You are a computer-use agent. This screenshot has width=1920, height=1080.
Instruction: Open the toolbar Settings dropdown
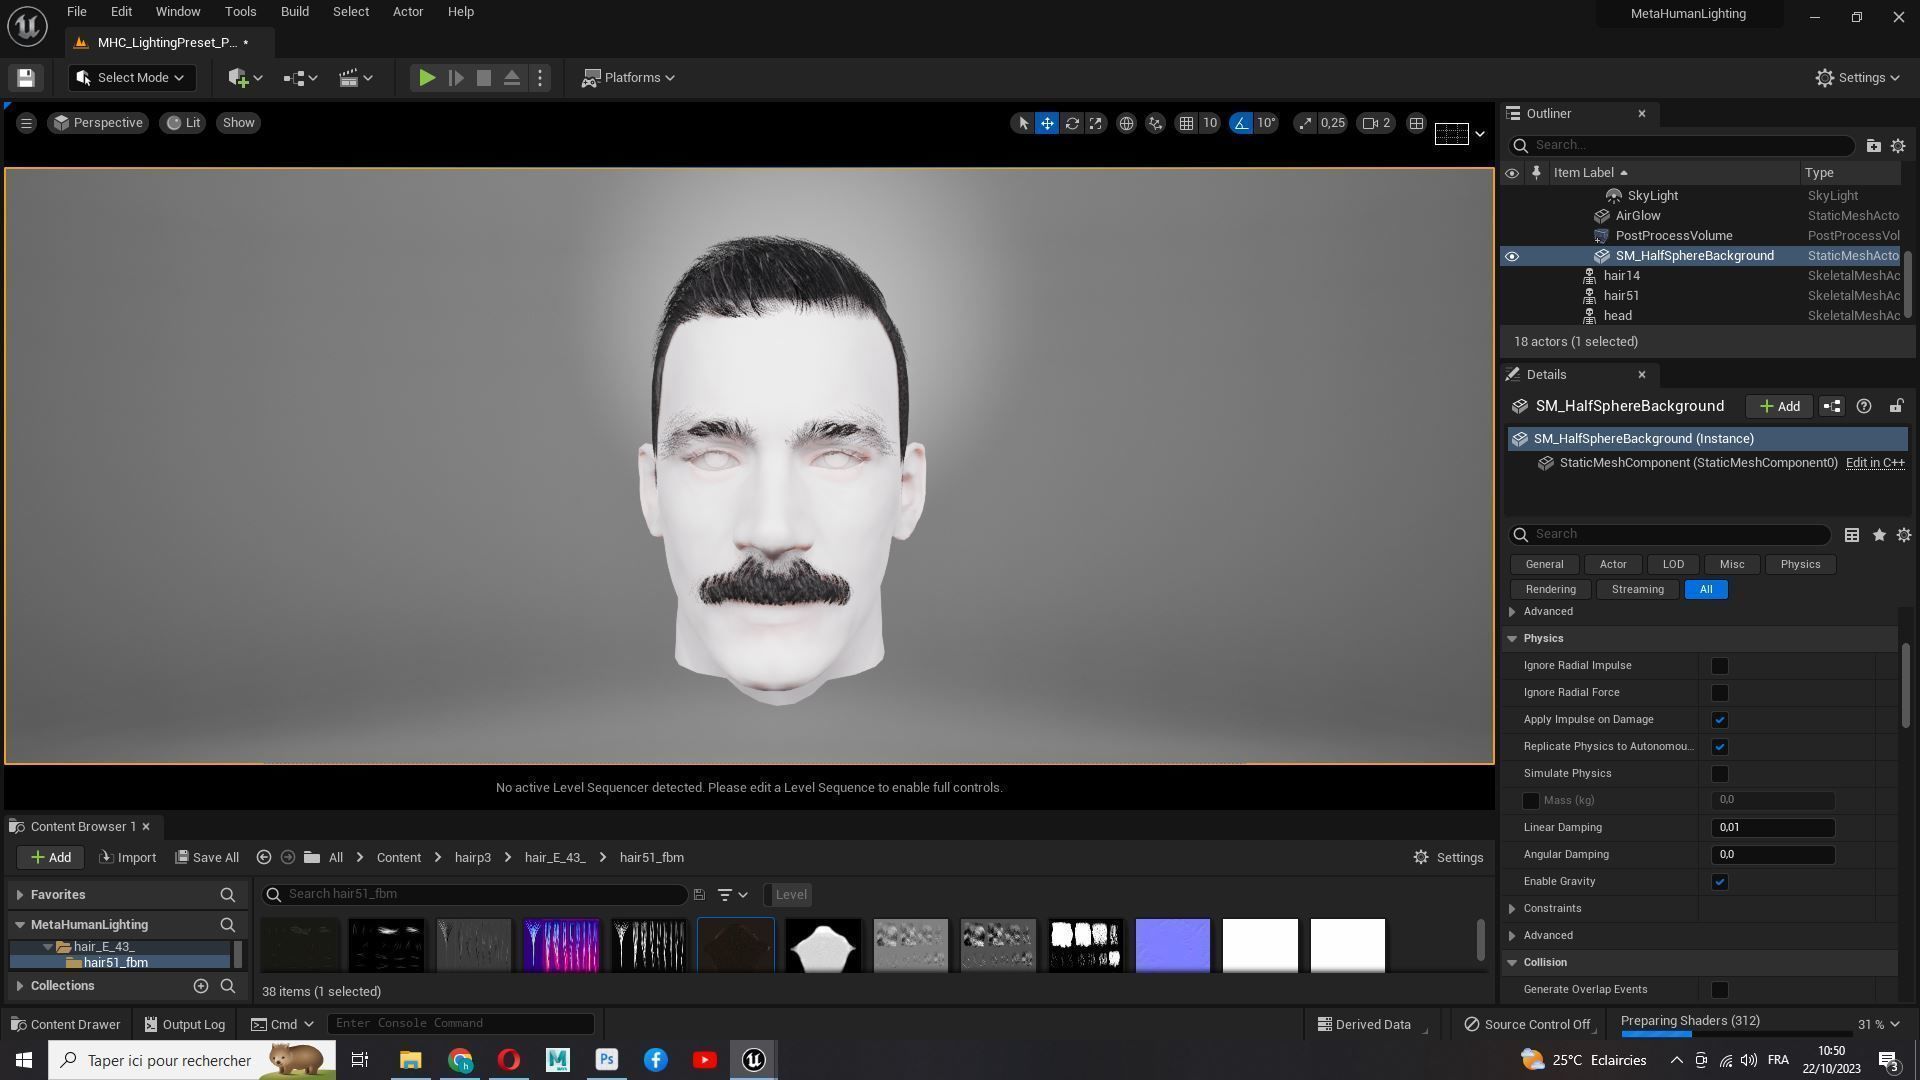click(1857, 78)
